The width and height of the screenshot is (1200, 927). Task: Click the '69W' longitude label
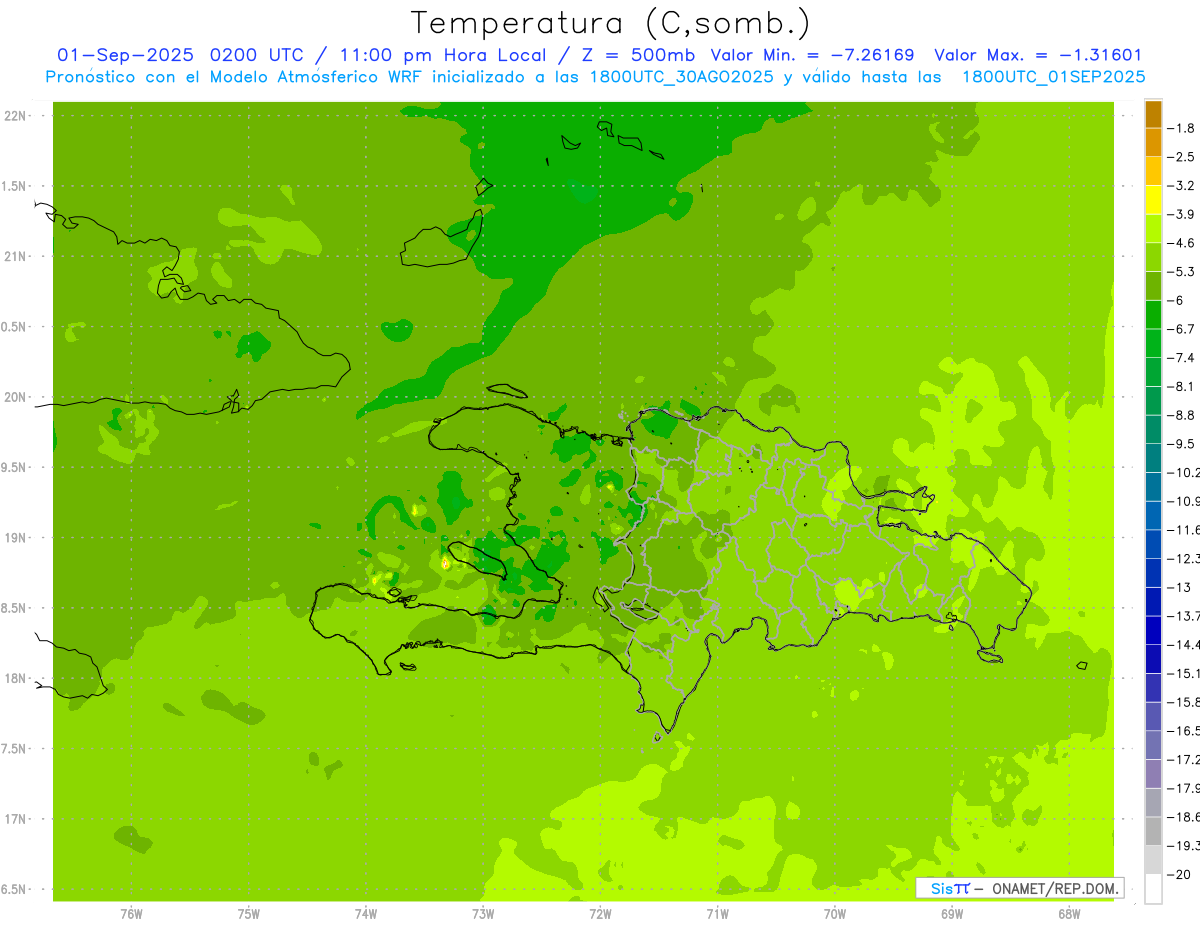click(x=952, y=914)
